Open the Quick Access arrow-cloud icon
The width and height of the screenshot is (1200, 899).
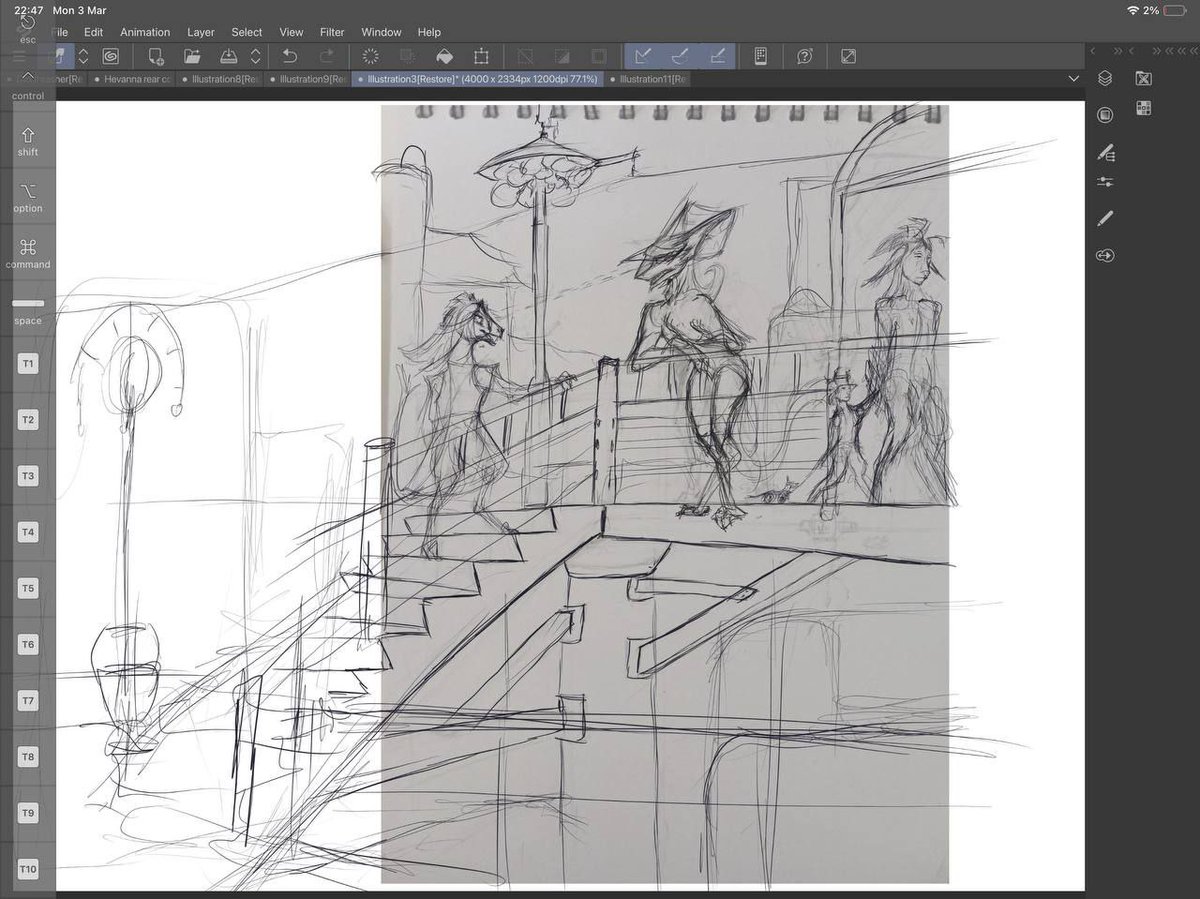pyautogui.click(x=1105, y=256)
